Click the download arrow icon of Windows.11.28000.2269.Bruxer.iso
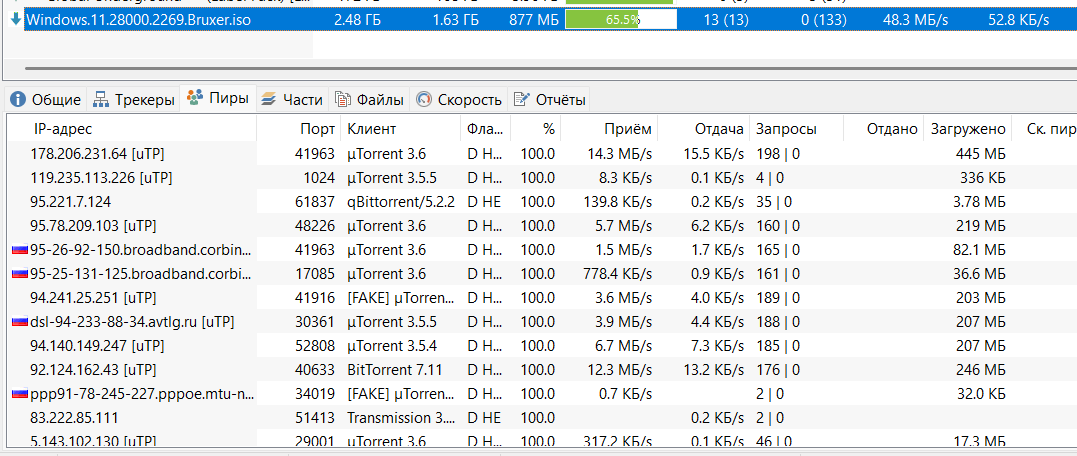Screen dimensions: 1077x456 pyautogui.click(x=16, y=19)
